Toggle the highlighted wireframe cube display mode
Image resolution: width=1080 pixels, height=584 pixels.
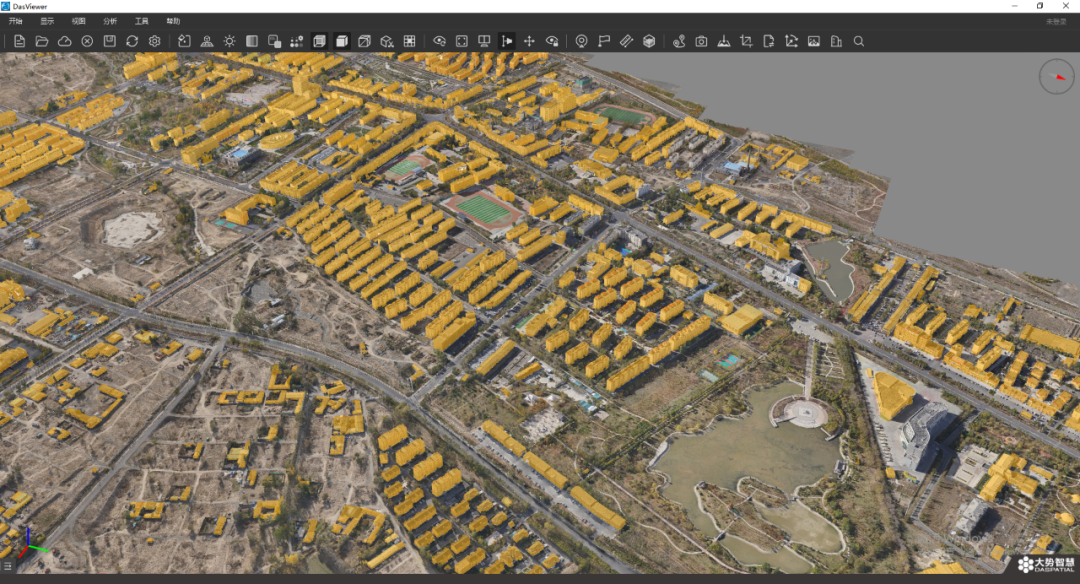coord(319,41)
